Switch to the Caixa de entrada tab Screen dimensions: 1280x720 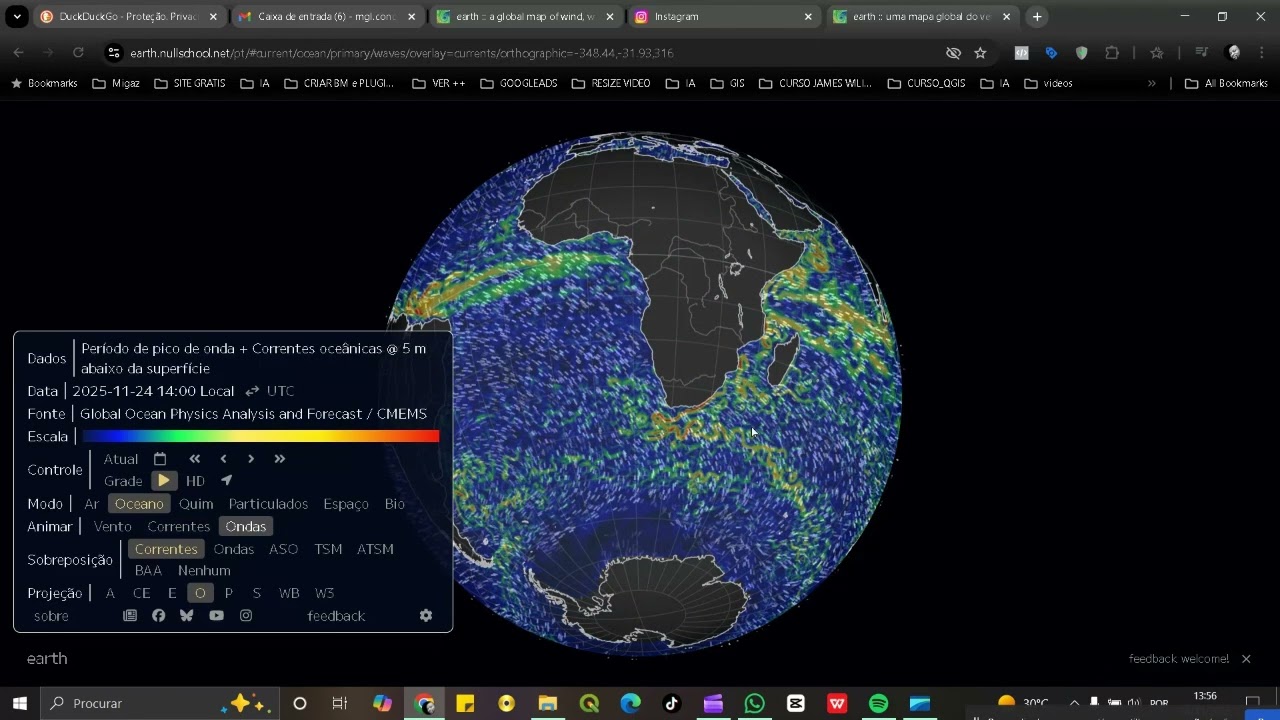pos(327,17)
